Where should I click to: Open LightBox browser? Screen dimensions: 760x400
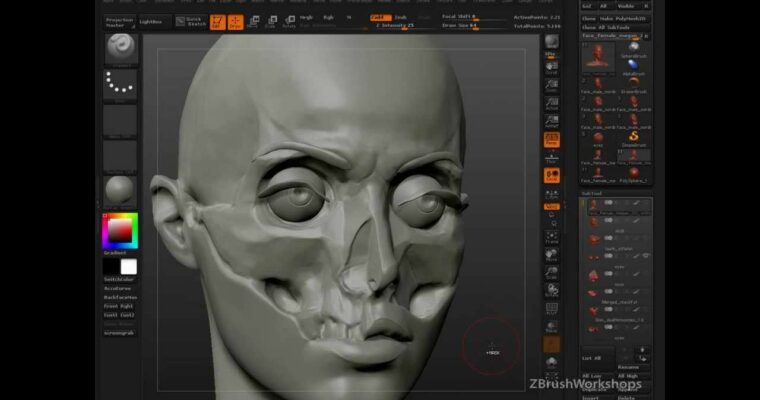[x=153, y=22]
